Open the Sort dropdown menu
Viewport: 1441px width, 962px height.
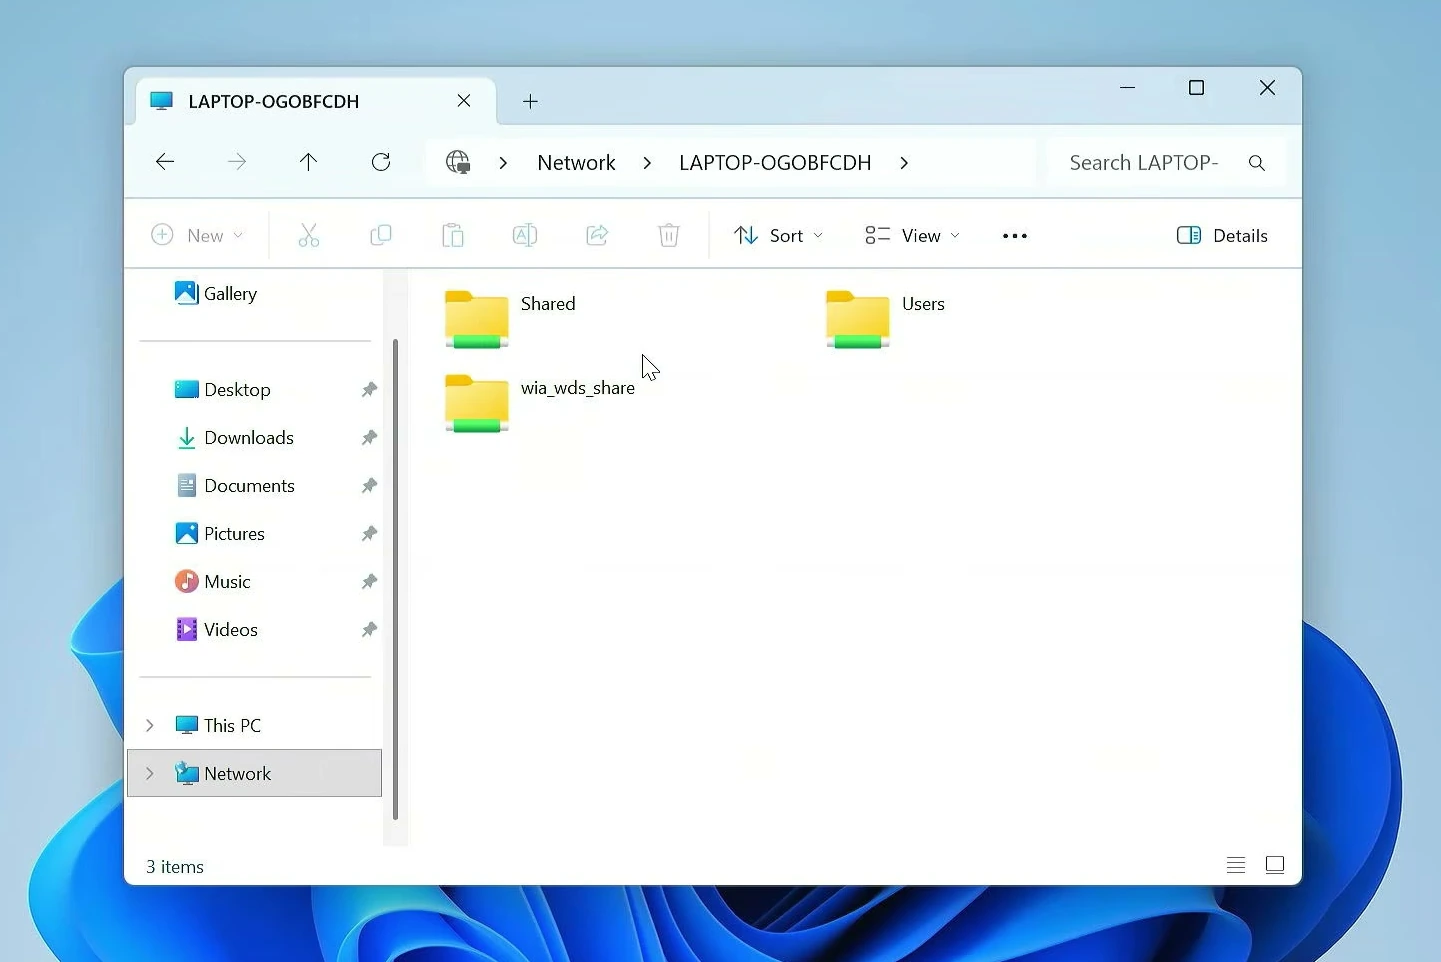tap(779, 236)
